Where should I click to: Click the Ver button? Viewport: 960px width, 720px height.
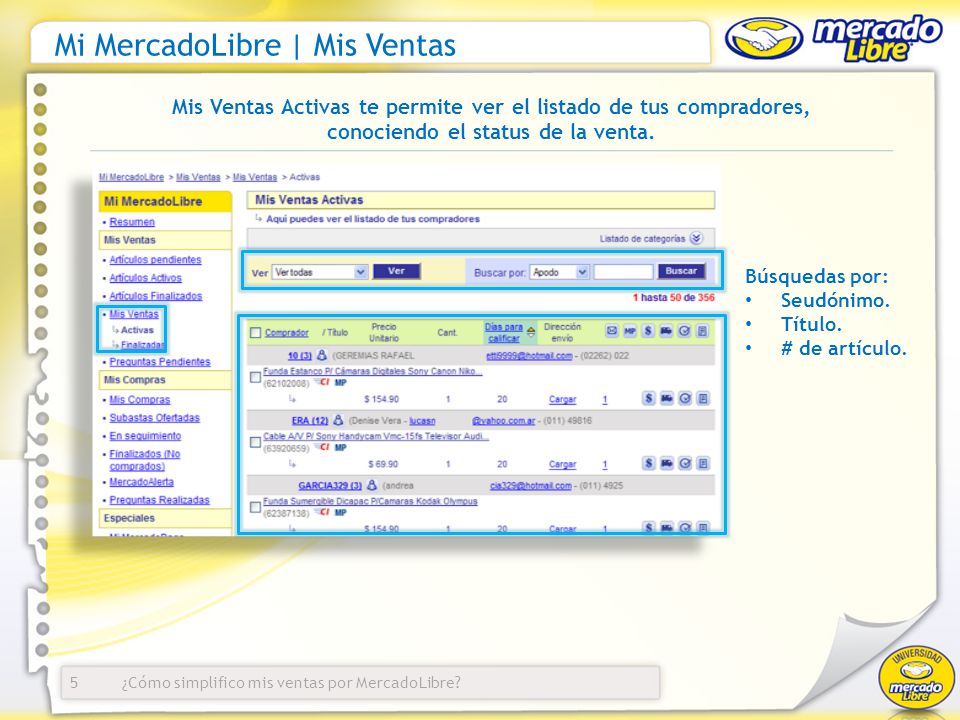coord(396,271)
